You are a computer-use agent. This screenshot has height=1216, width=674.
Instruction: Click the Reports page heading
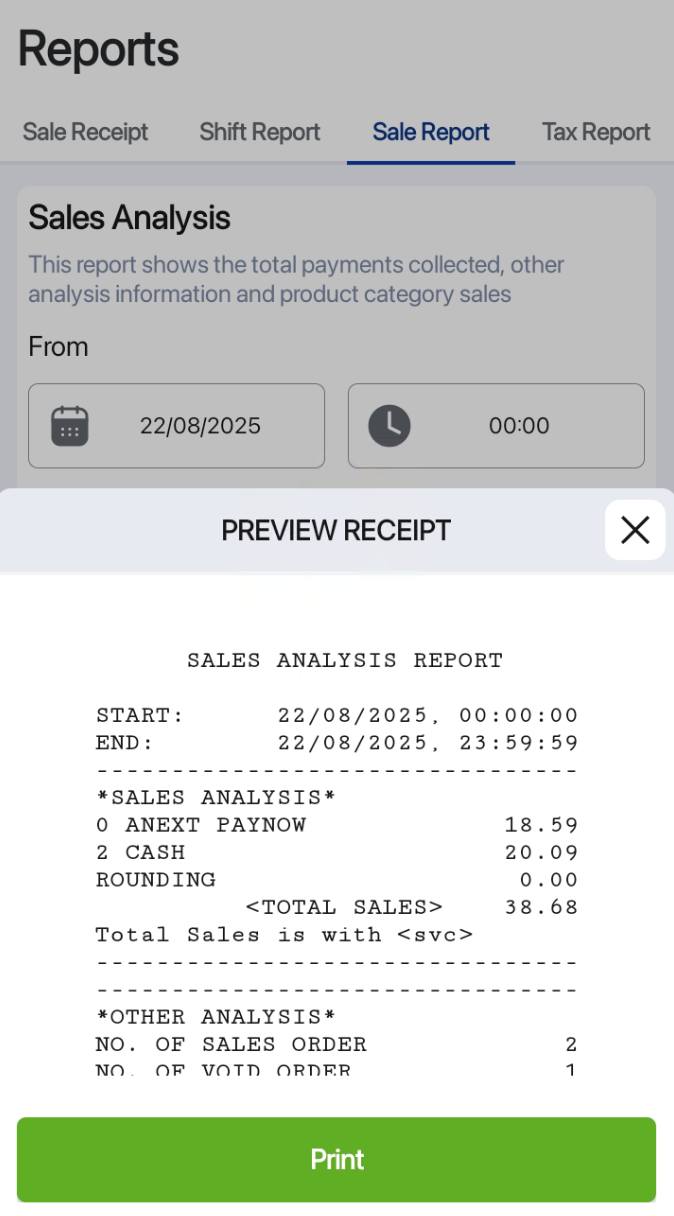coord(98,49)
